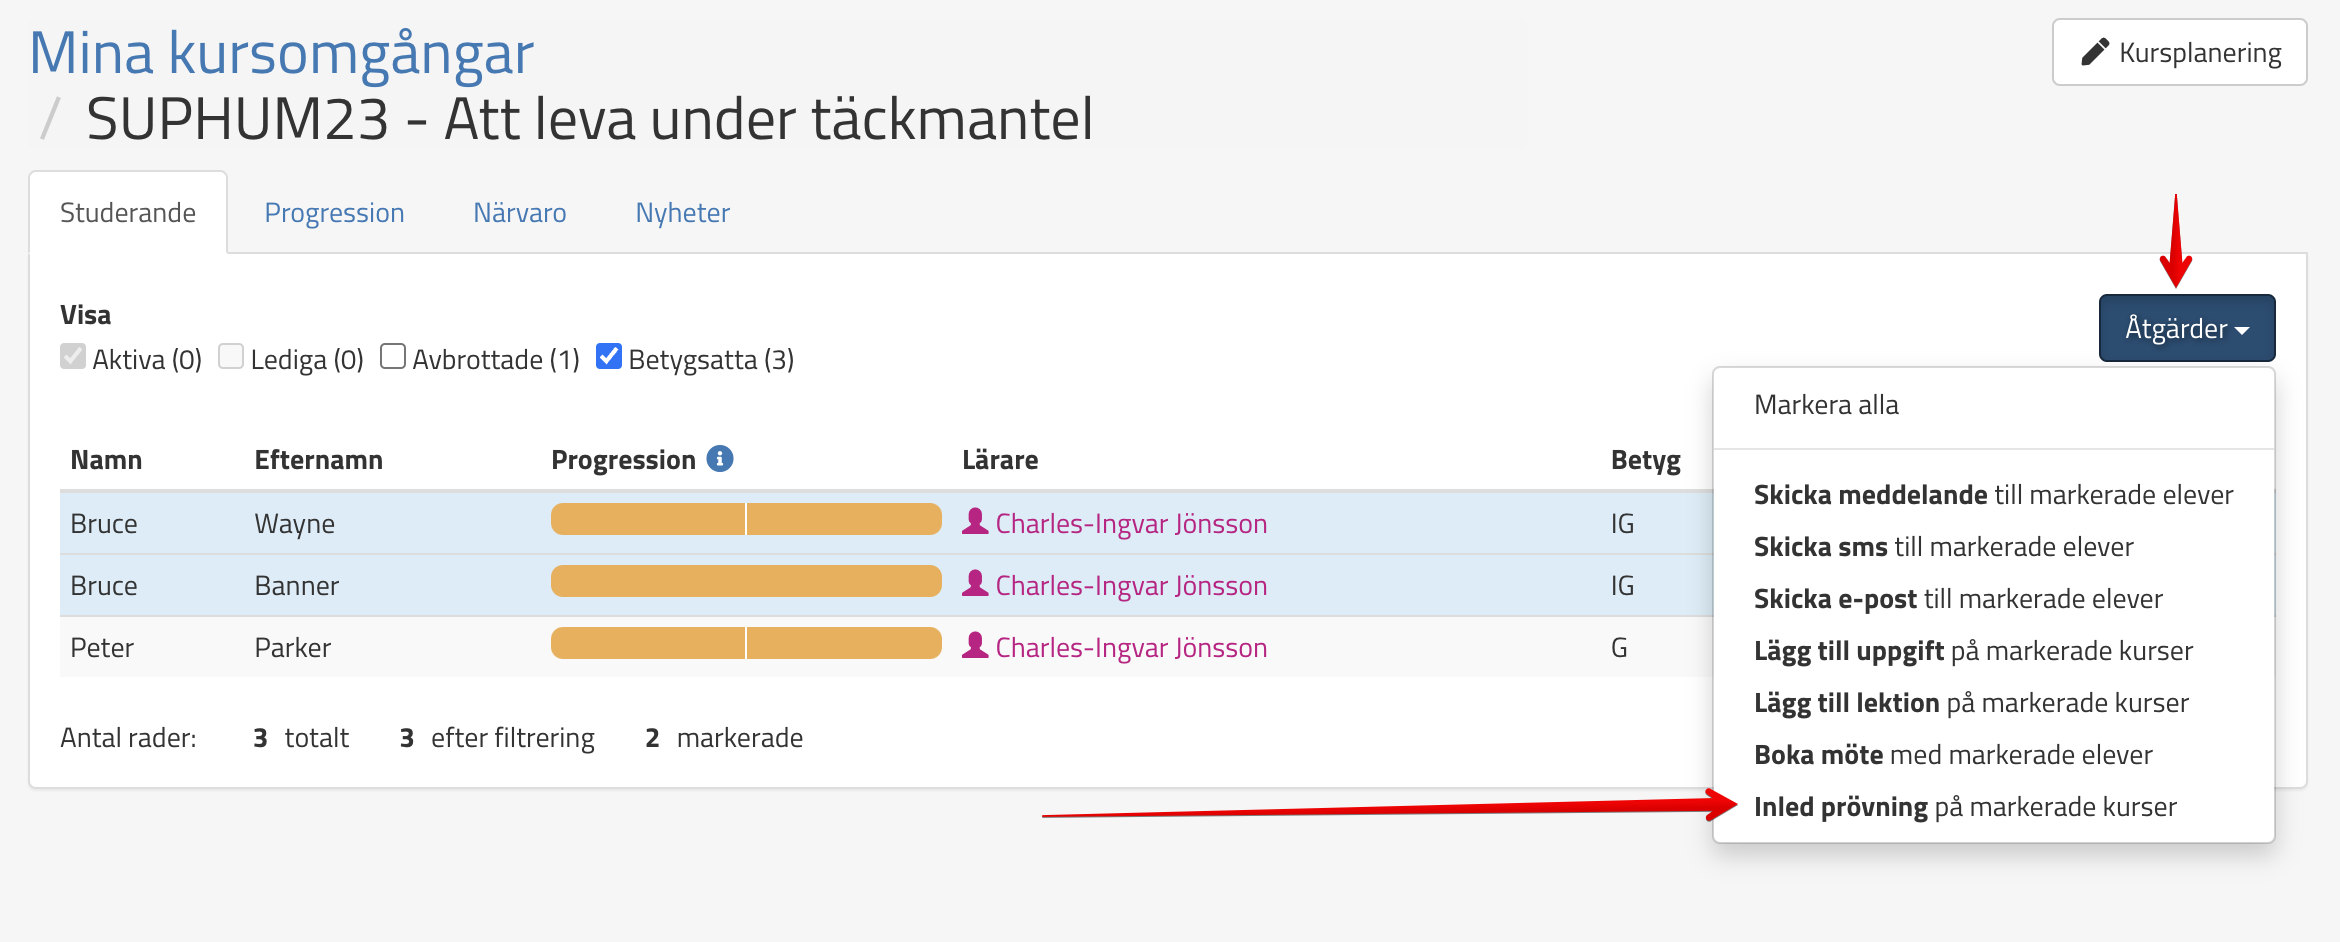This screenshot has height=942, width=2340.
Task: Click teacher icon in Bruce Wayne row
Action: [975, 522]
